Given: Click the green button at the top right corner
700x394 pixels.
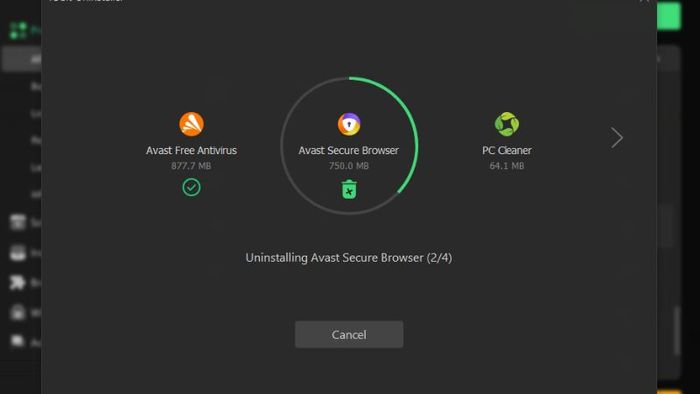Looking at the screenshot, I should (669, 16).
